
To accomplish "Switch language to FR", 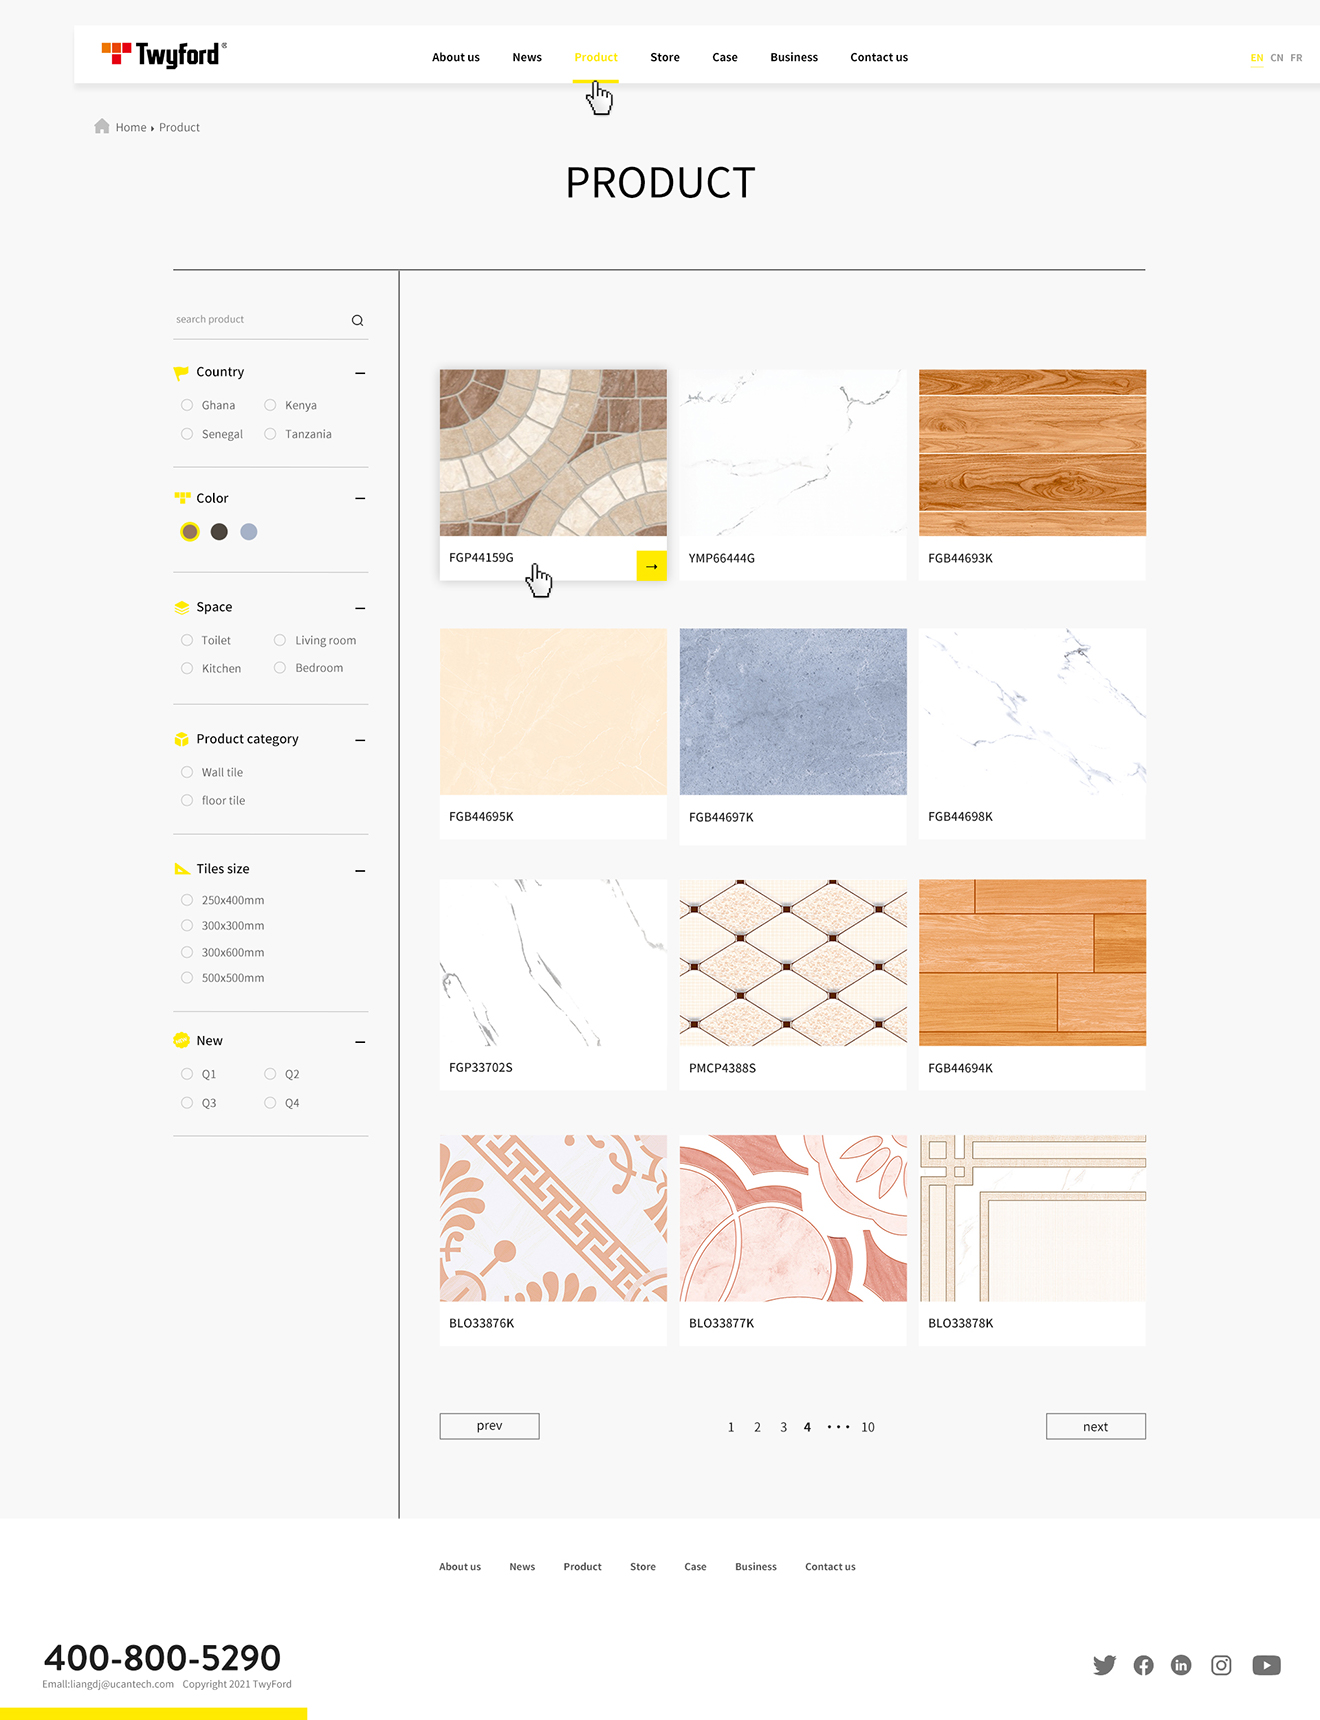I will coord(1296,58).
